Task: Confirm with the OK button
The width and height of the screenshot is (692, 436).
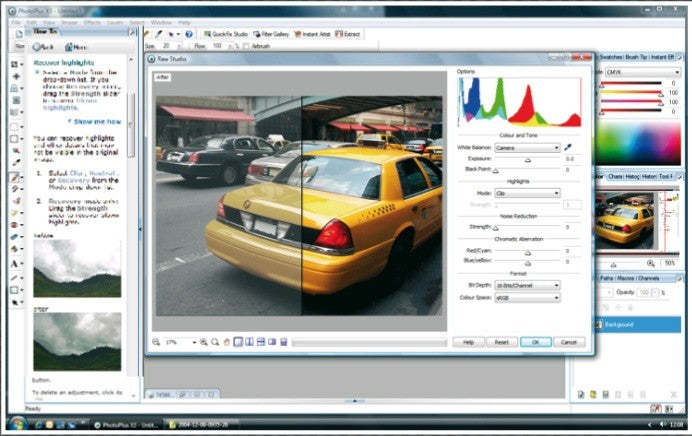Action: point(535,342)
